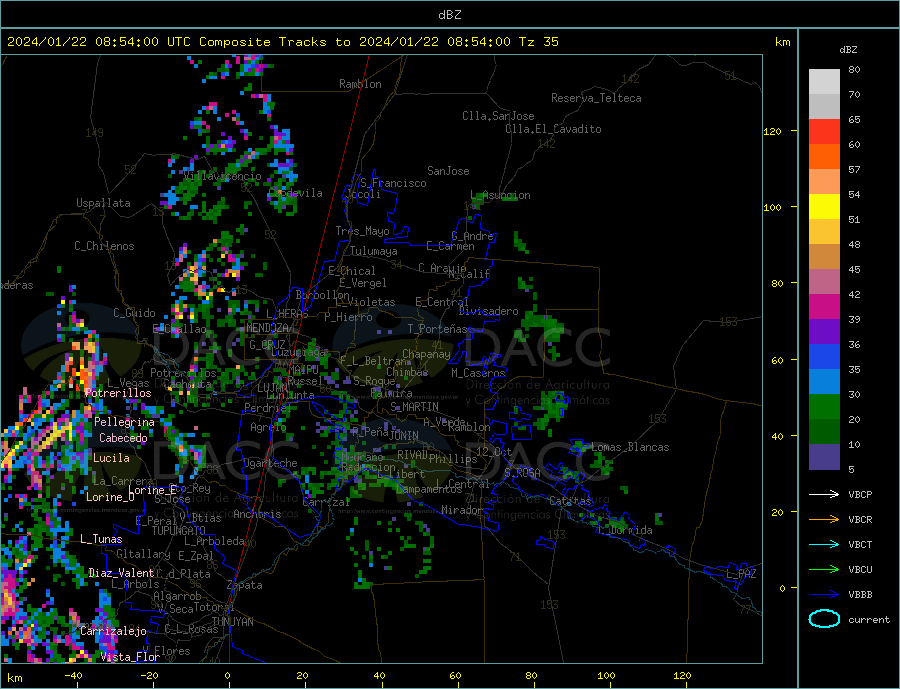
Task: Select the light blue swatch between 35 and 30
Action: (824, 382)
